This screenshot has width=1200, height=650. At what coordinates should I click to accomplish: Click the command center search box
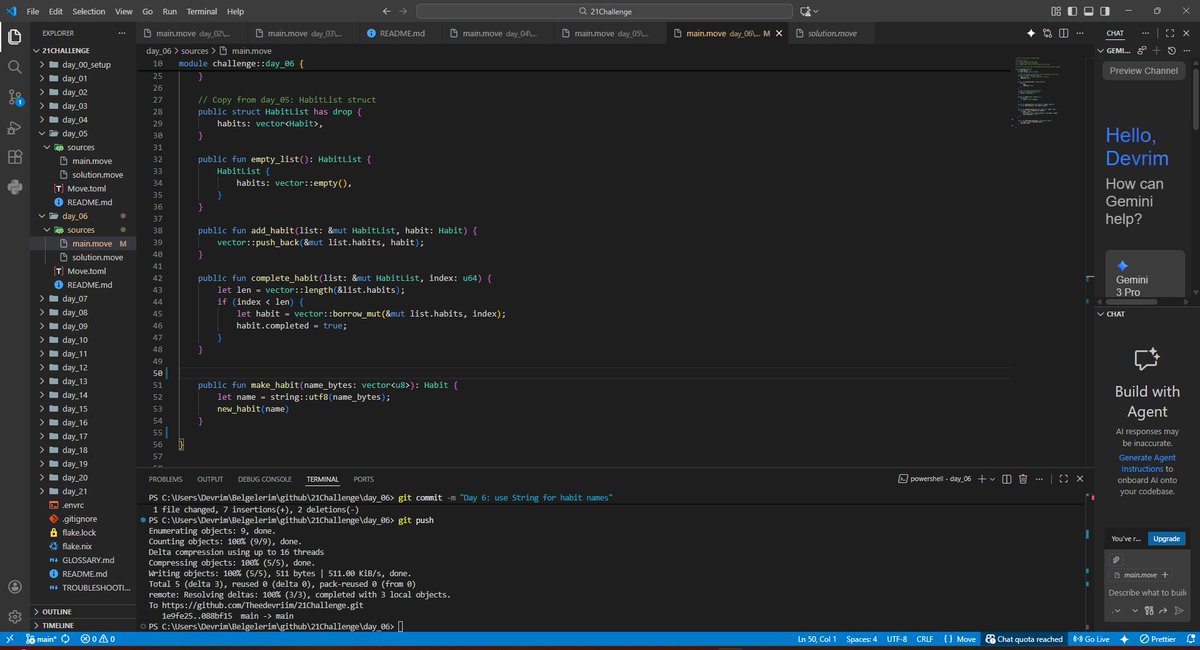tap(604, 11)
